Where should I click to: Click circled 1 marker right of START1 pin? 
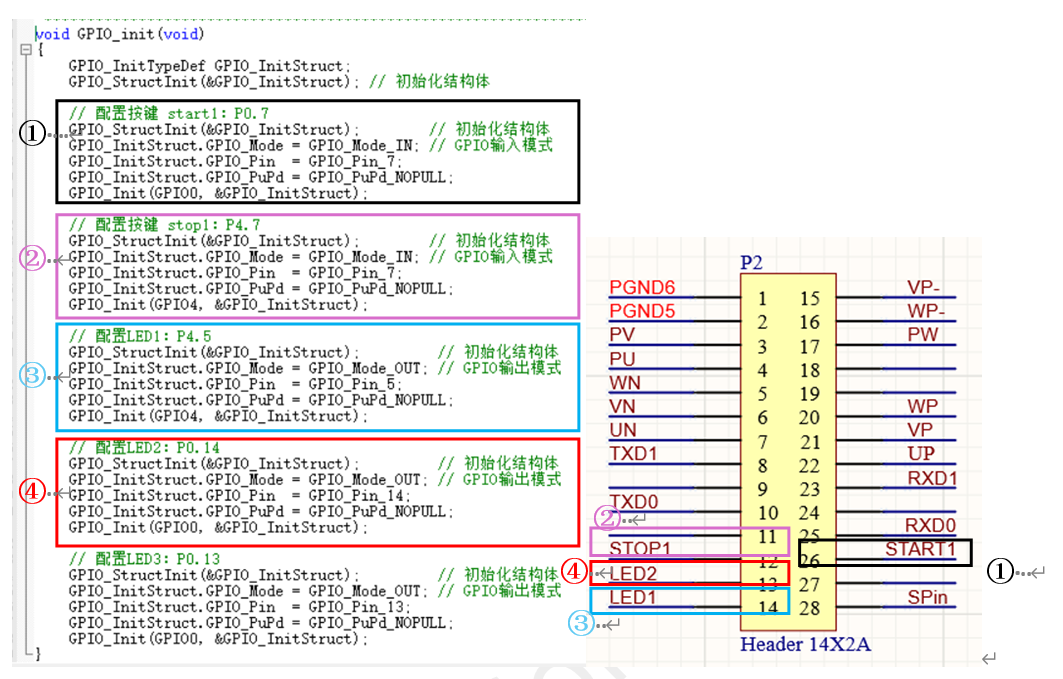(1001, 571)
